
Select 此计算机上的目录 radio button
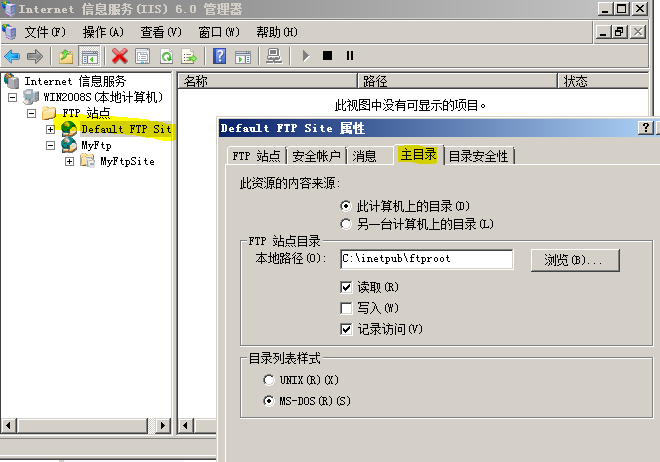pyautogui.click(x=346, y=206)
